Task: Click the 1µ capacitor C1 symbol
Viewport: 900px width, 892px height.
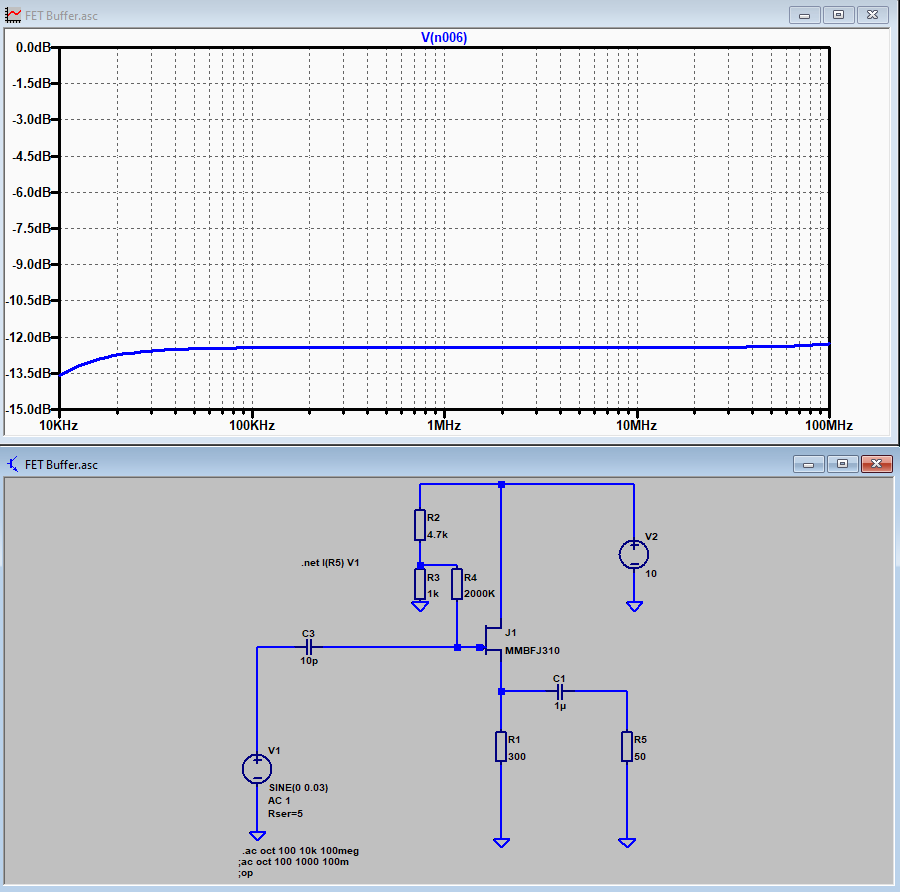Action: [560, 691]
